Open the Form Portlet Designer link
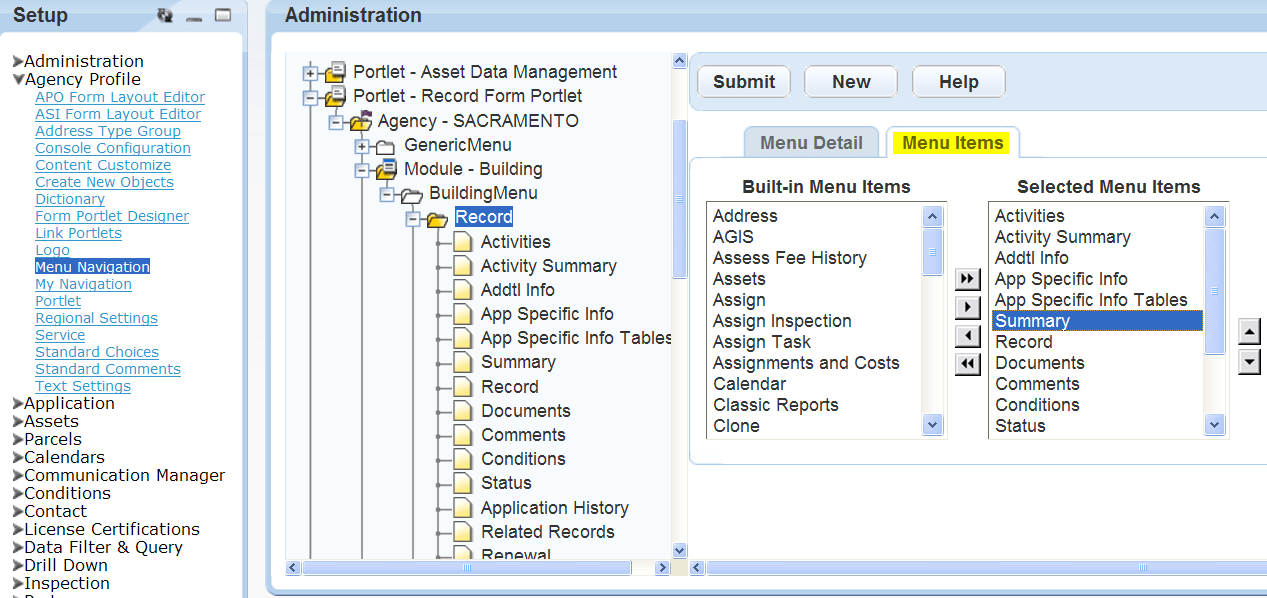Viewport: 1267px width, 598px height. (x=112, y=216)
